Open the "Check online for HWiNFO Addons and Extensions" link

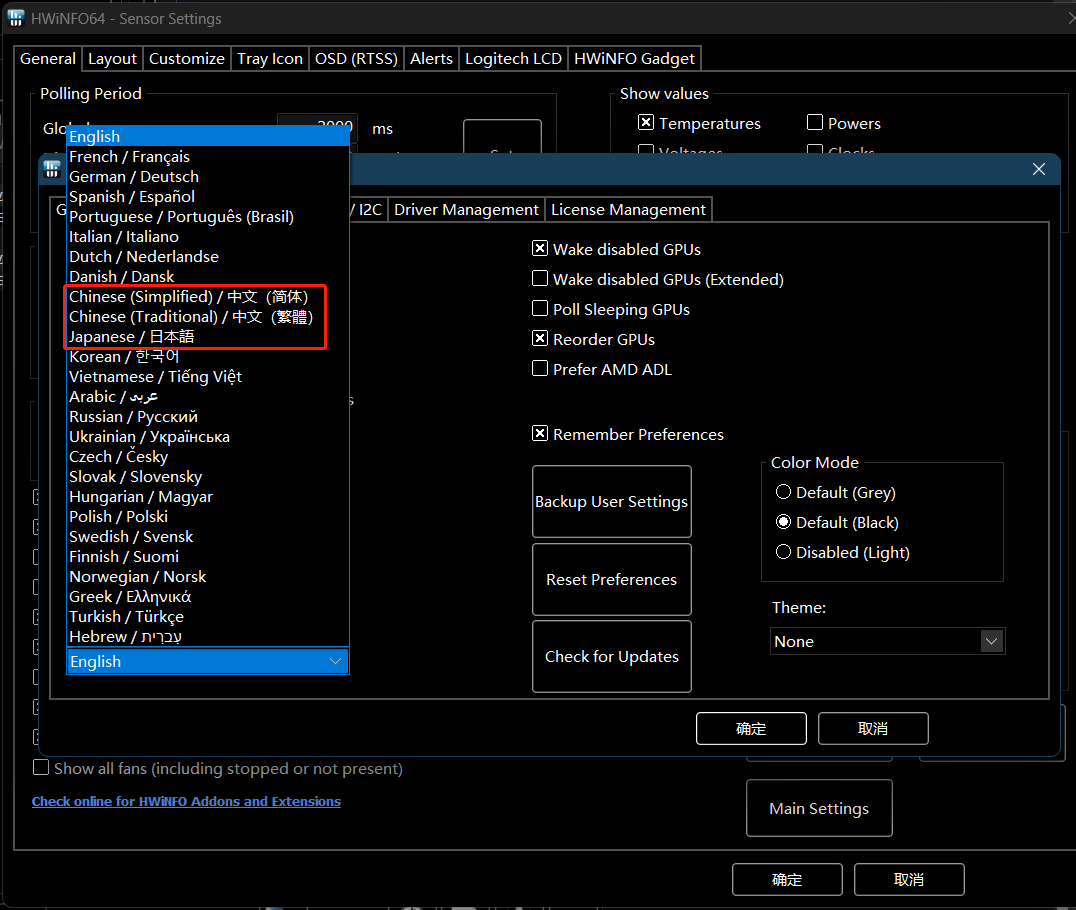pyautogui.click(x=186, y=801)
